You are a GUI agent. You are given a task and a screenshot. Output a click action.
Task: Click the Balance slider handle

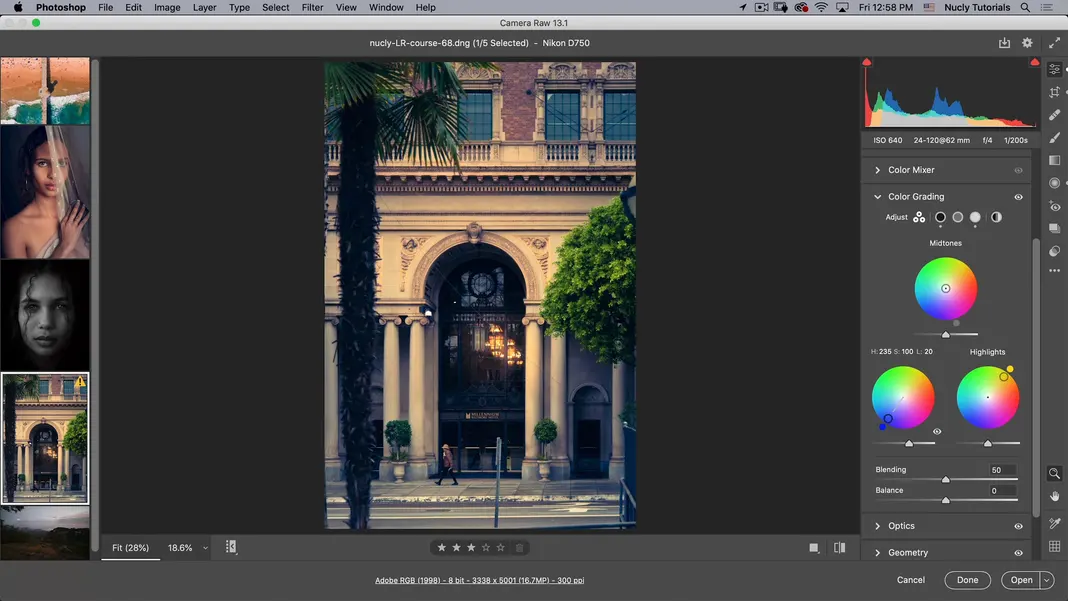(945, 500)
